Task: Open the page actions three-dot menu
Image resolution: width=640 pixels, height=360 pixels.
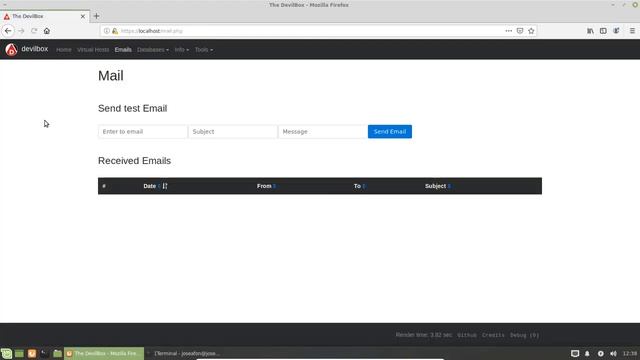Action: 509,31
